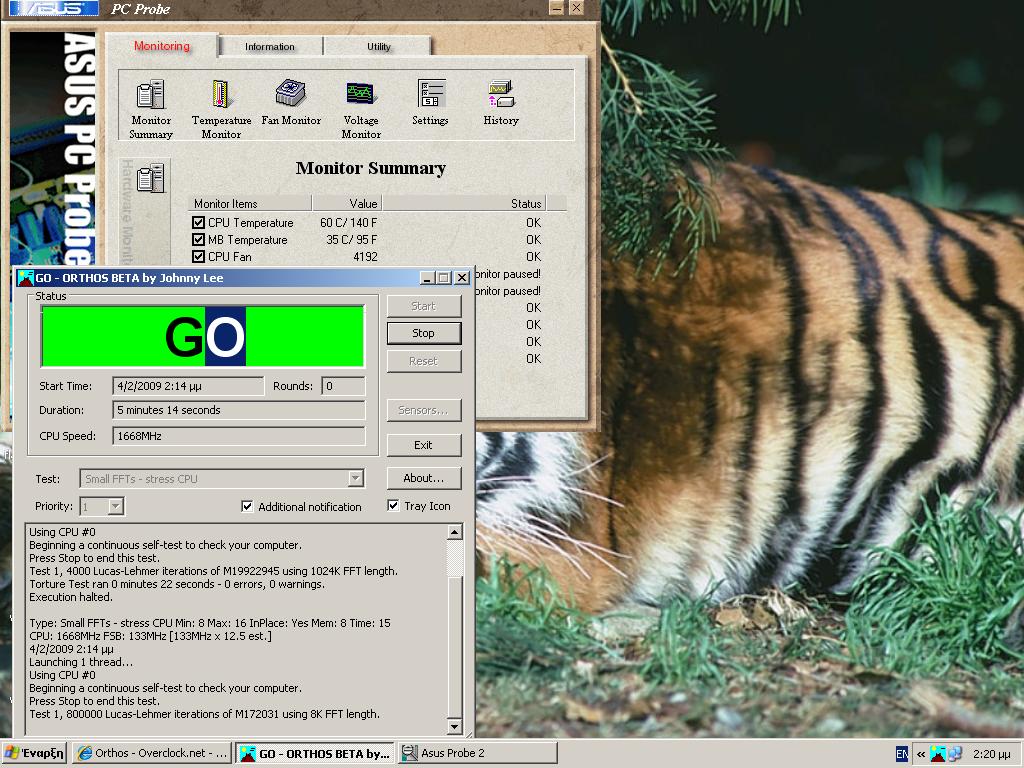Click the Stop button in Orthos
Image resolution: width=1024 pixels, height=768 pixels.
(424, 333)
